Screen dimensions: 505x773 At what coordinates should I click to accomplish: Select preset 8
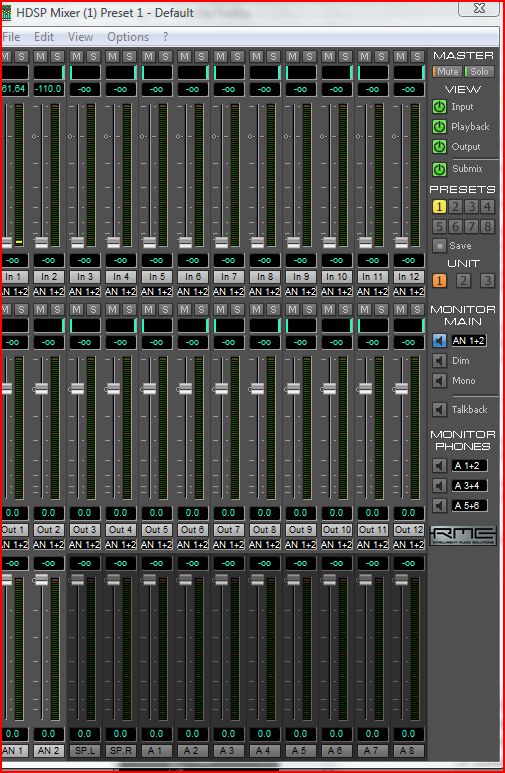tap(487, 226)
